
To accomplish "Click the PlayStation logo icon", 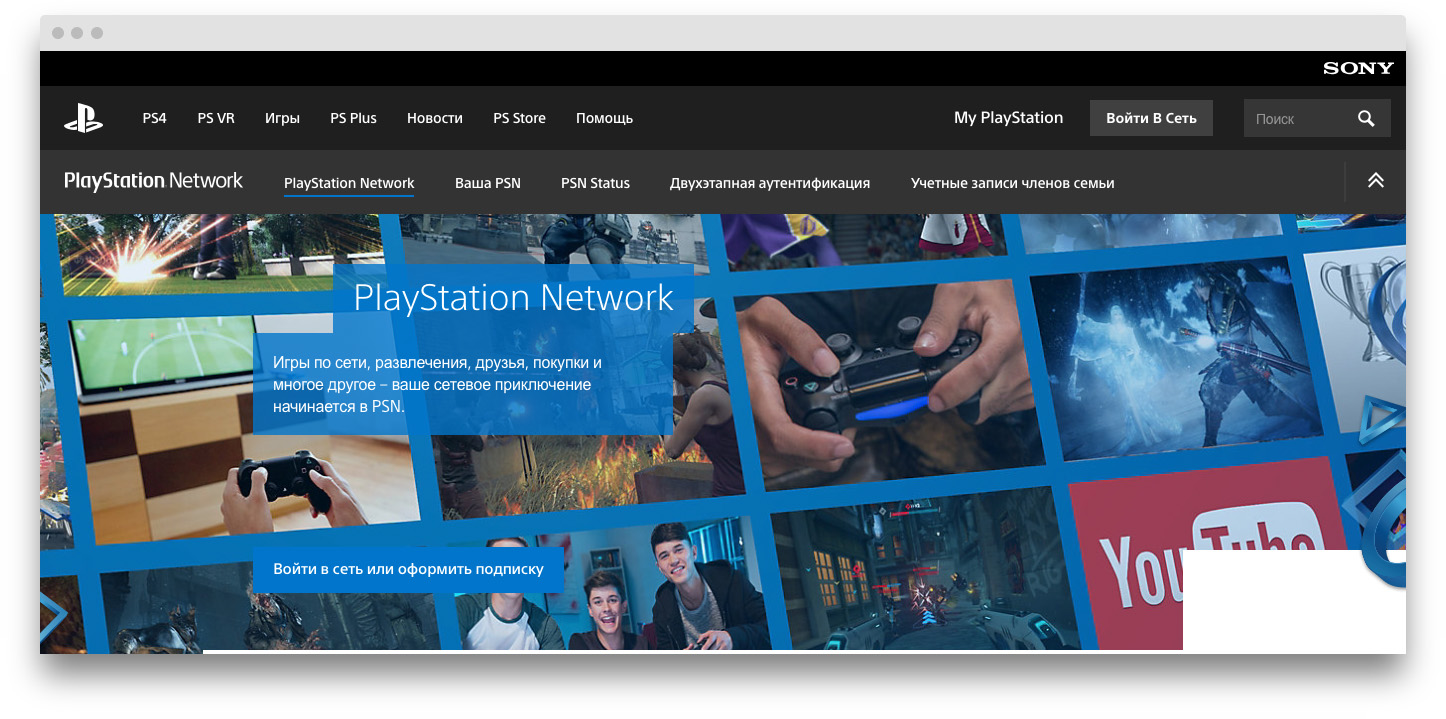I will click(x=83, y=118).
